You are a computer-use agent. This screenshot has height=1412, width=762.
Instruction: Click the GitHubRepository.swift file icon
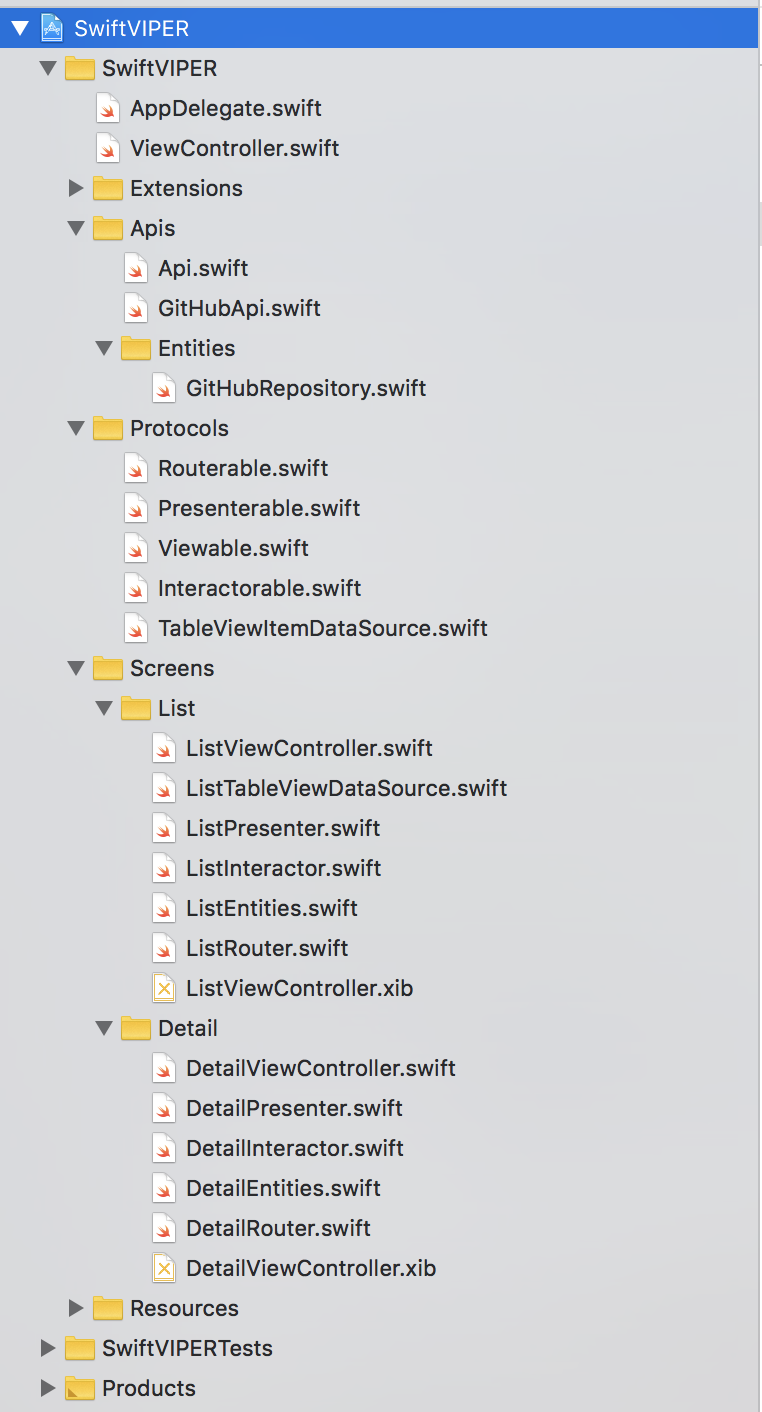tap(164, 388)
